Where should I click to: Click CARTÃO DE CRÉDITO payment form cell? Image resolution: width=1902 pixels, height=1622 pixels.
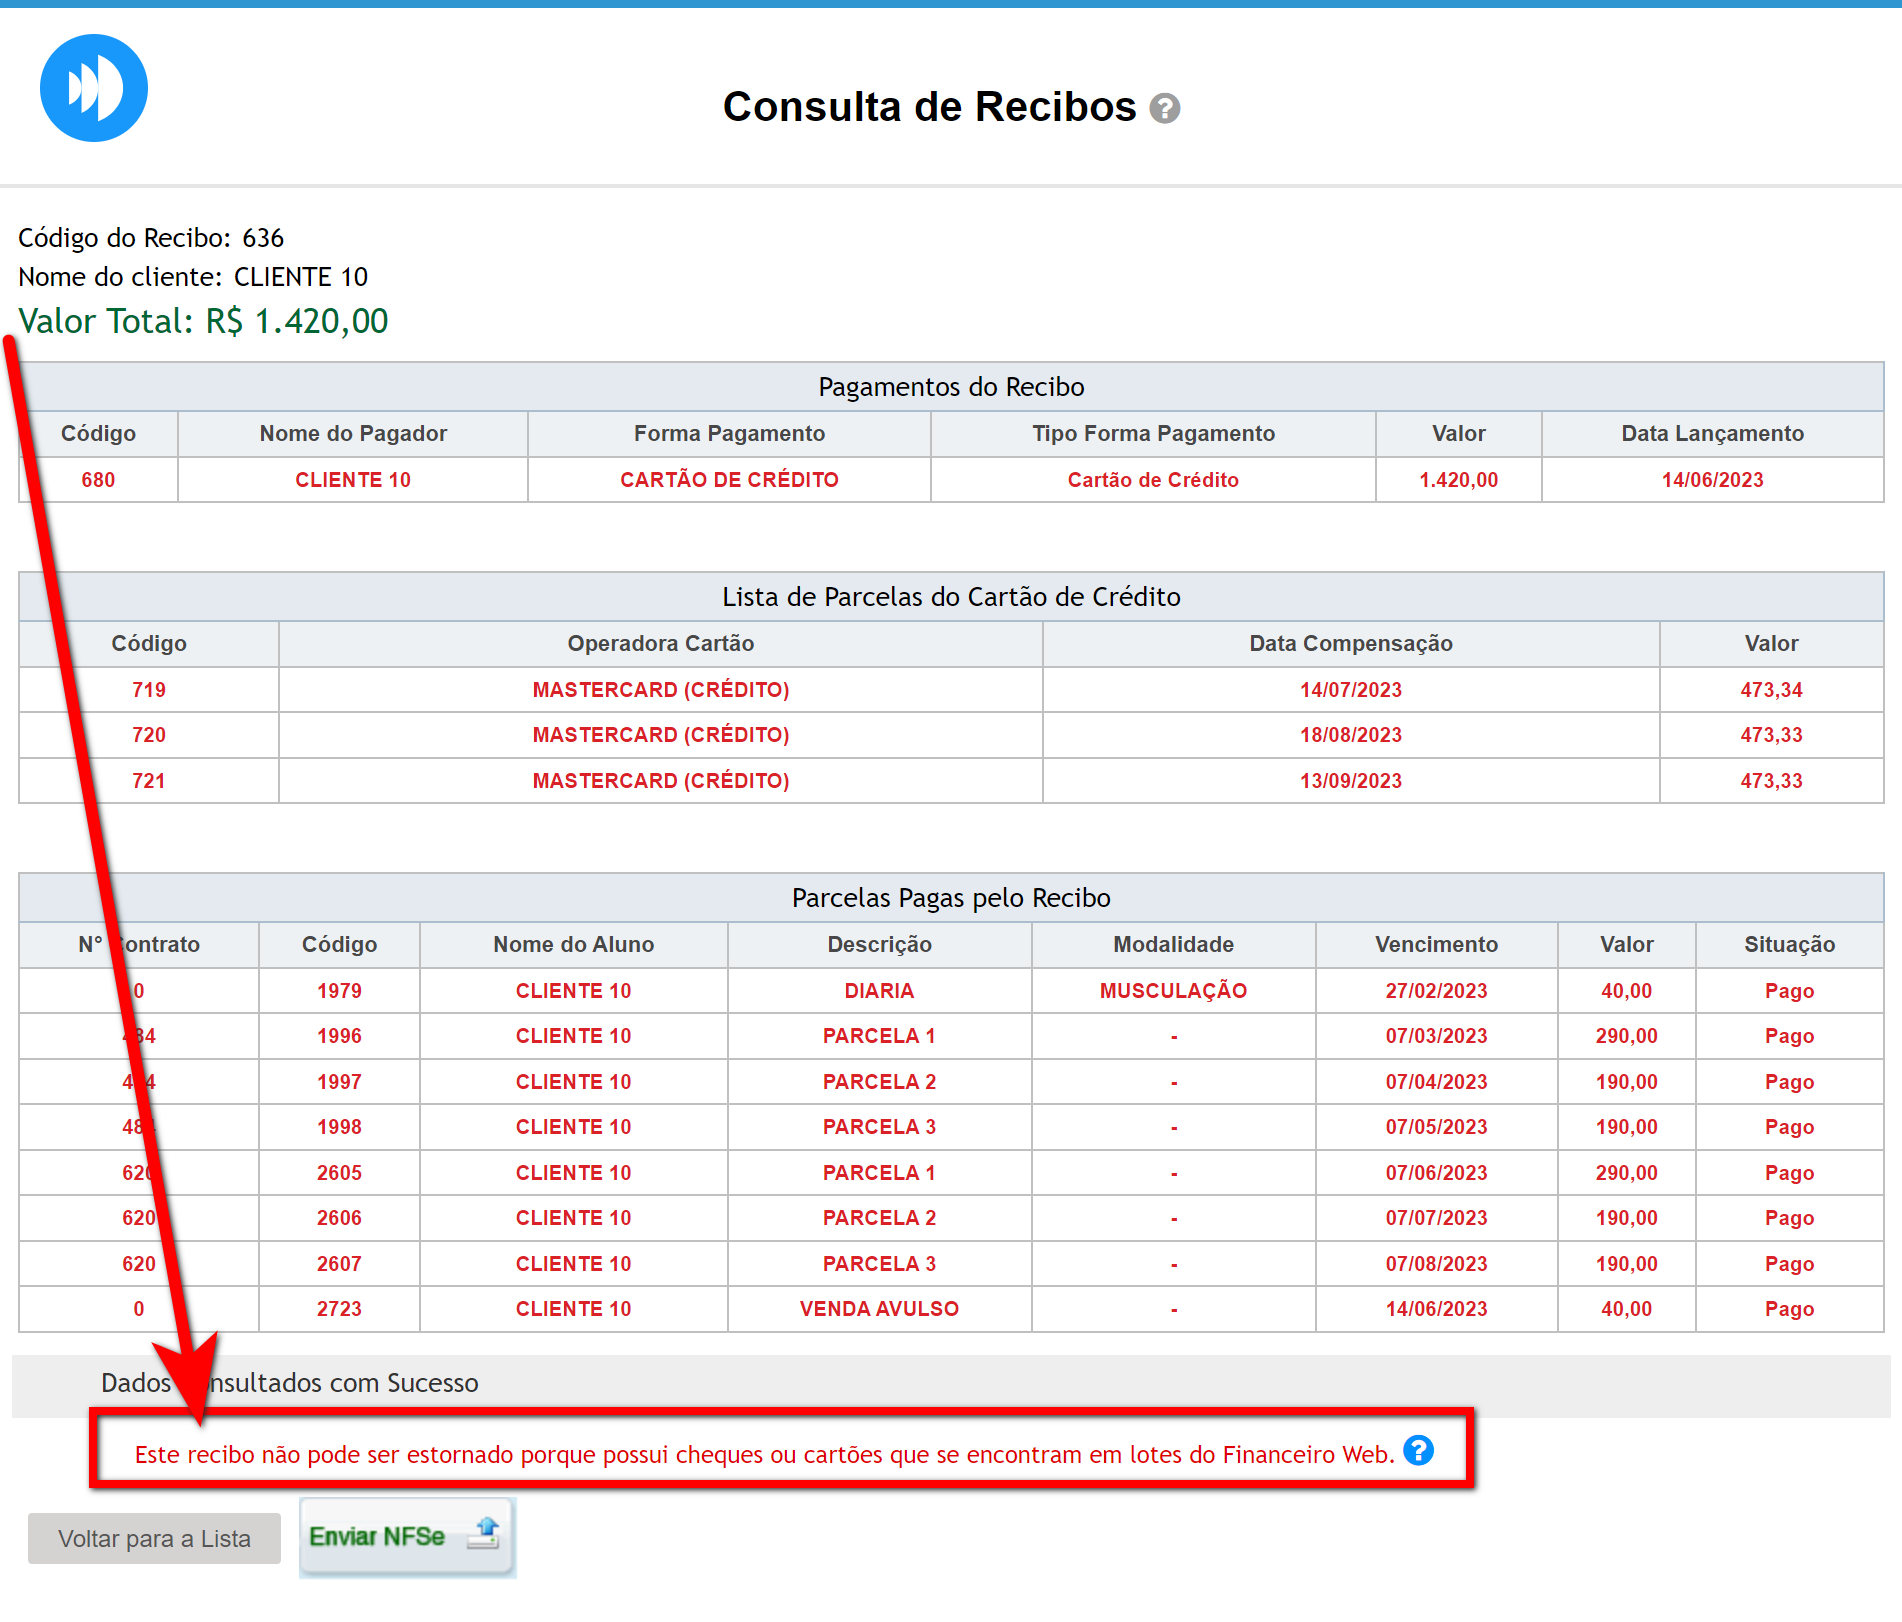729,480
